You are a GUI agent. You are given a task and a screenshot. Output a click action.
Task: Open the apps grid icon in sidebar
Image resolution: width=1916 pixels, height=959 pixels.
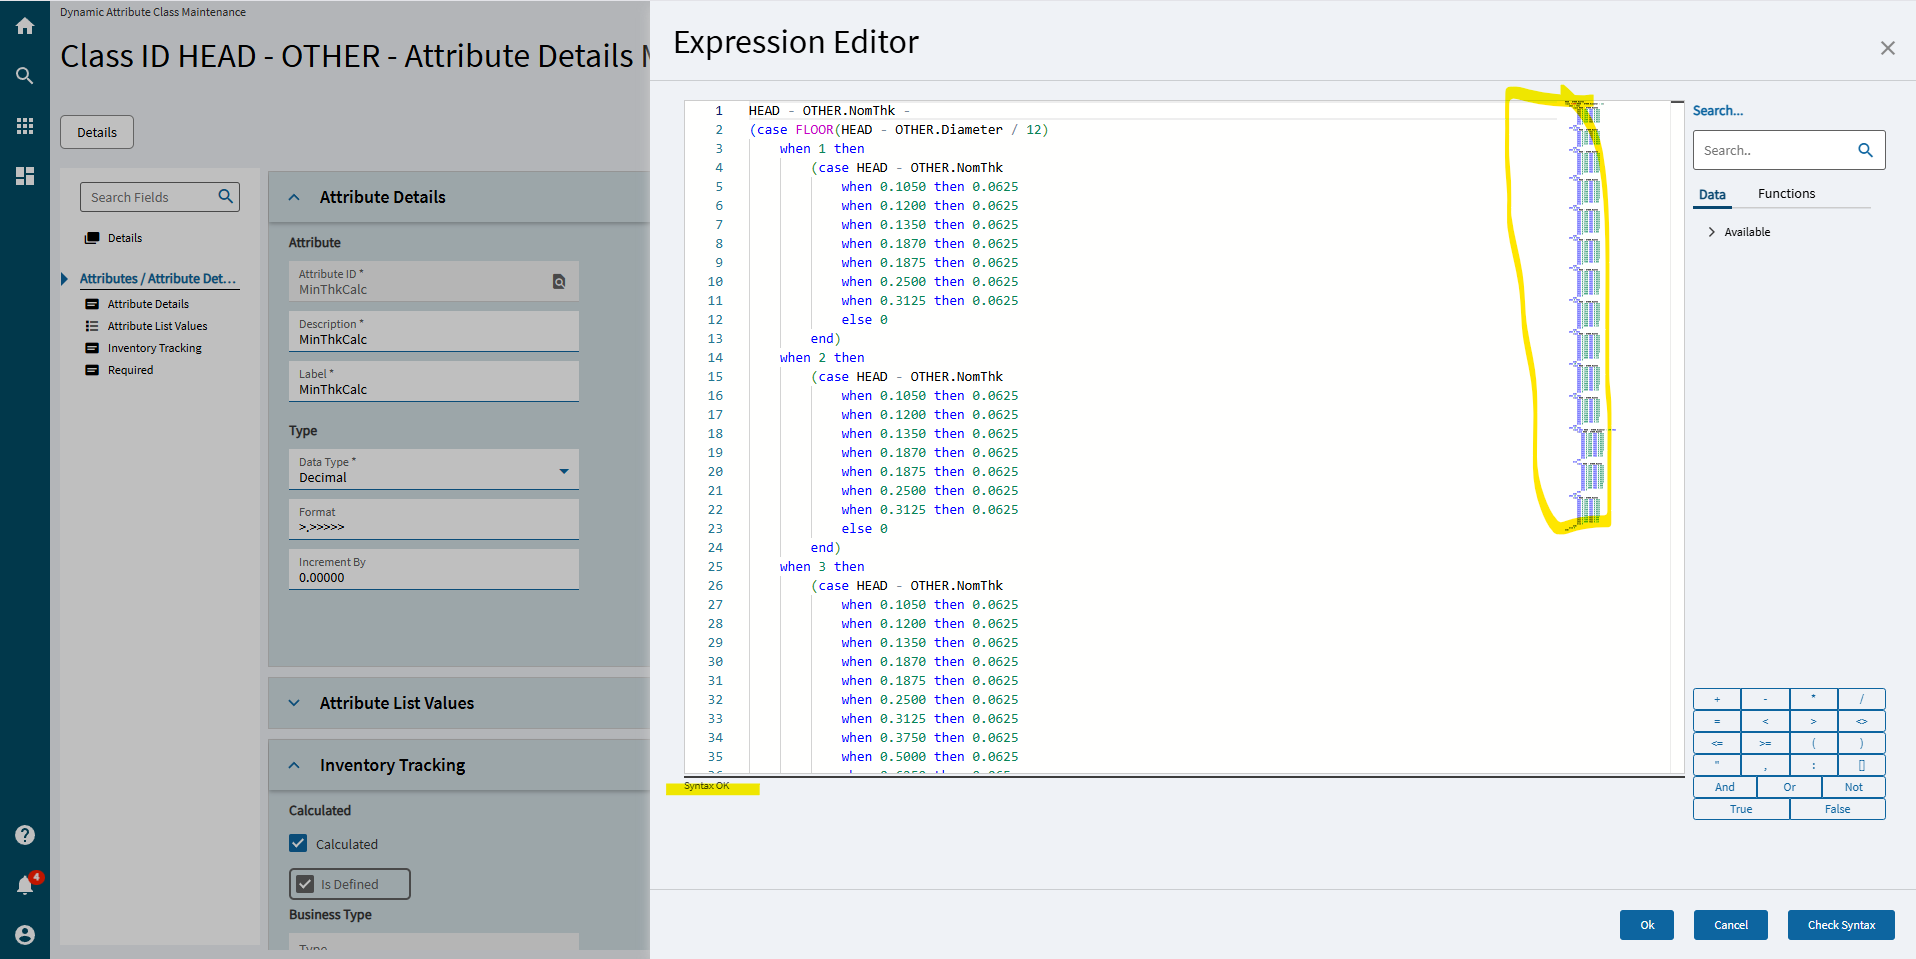point(25,126)
